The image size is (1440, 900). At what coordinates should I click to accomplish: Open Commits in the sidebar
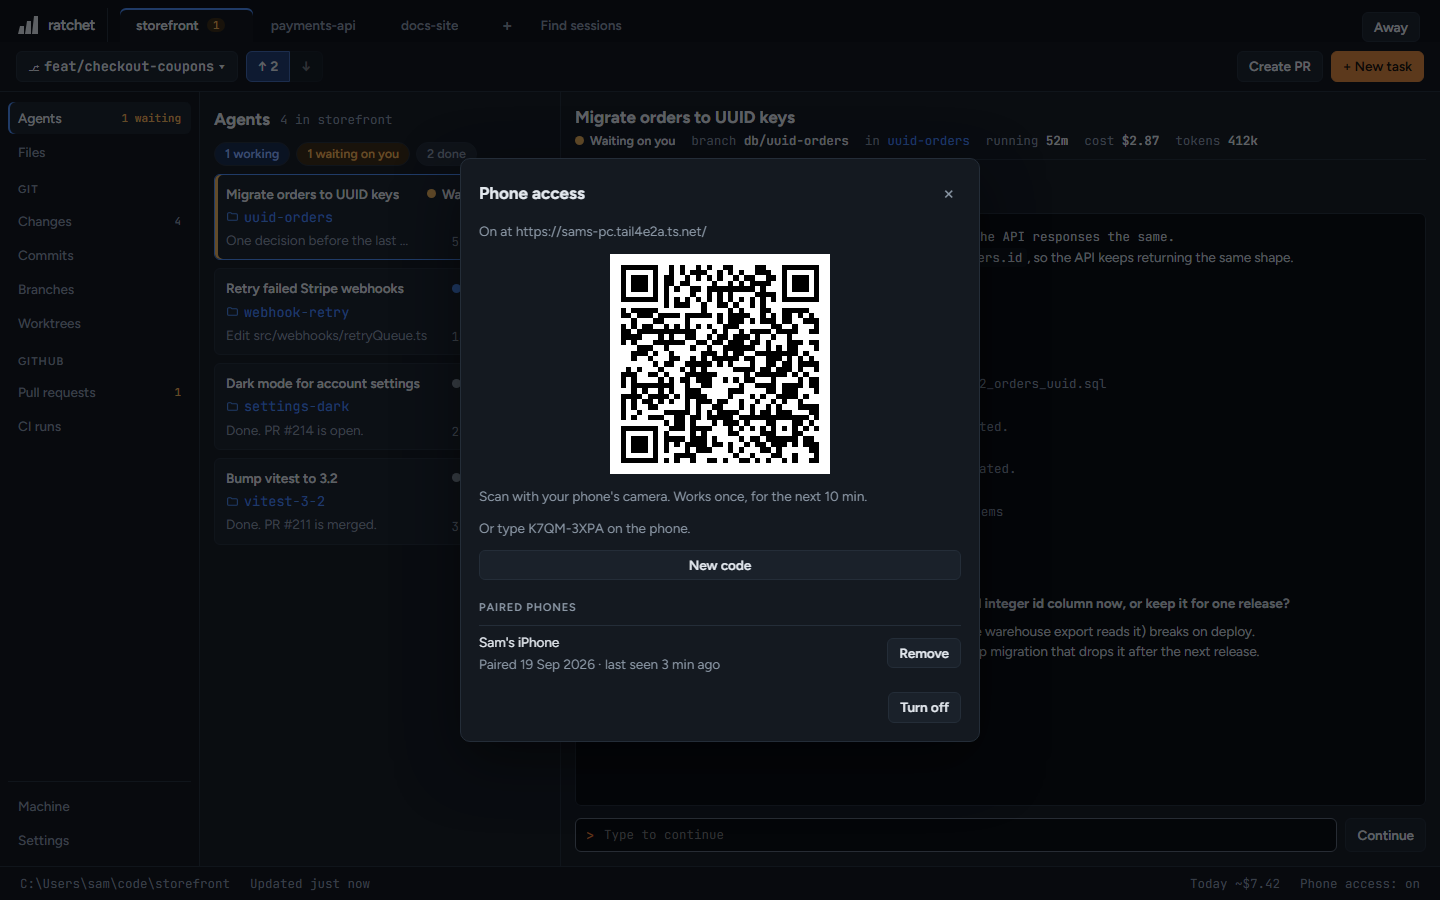pos(99,255)
